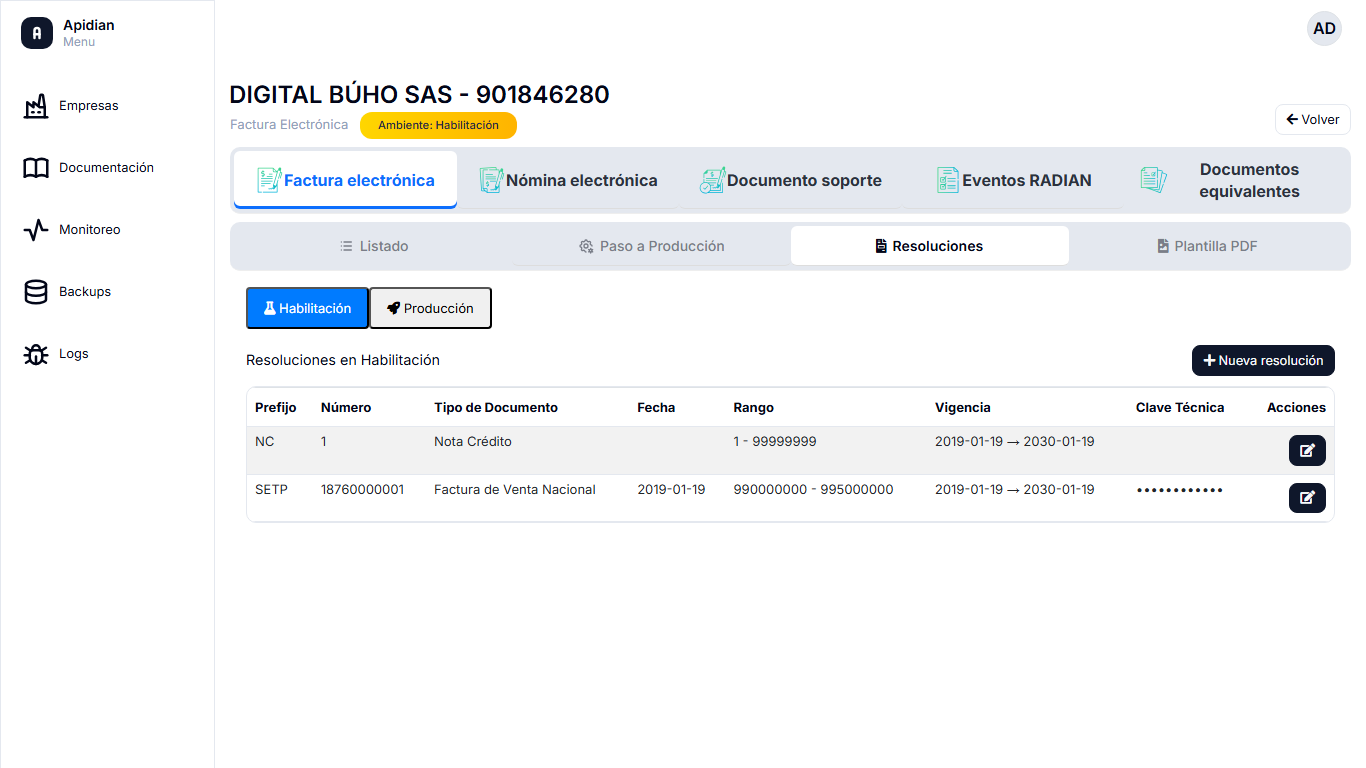Image resolution: width=1366 pixels, height=768 pixels.
Task: Click the SETP prefix cell
Action: pyautogui.click(x=271, y=489)
